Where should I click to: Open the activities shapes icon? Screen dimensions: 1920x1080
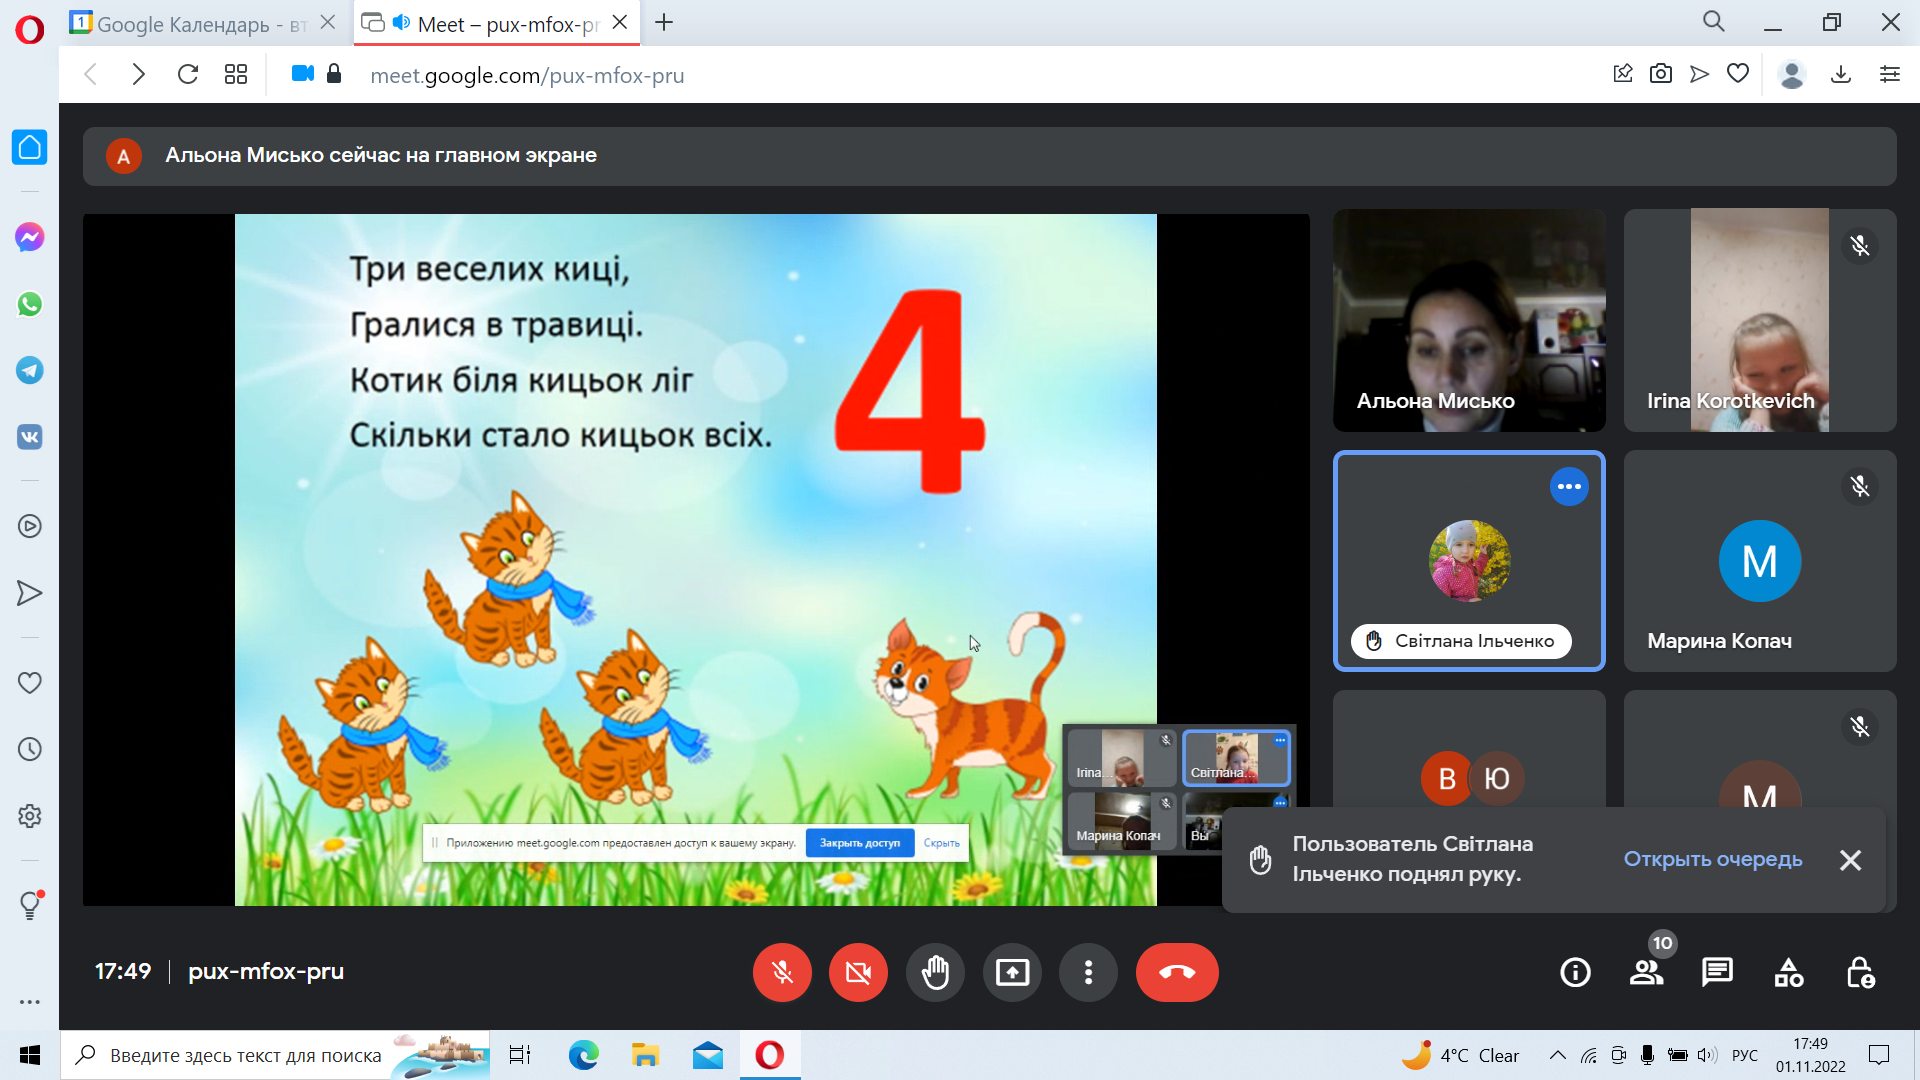pyautogui.click(x=1788, y=972)
